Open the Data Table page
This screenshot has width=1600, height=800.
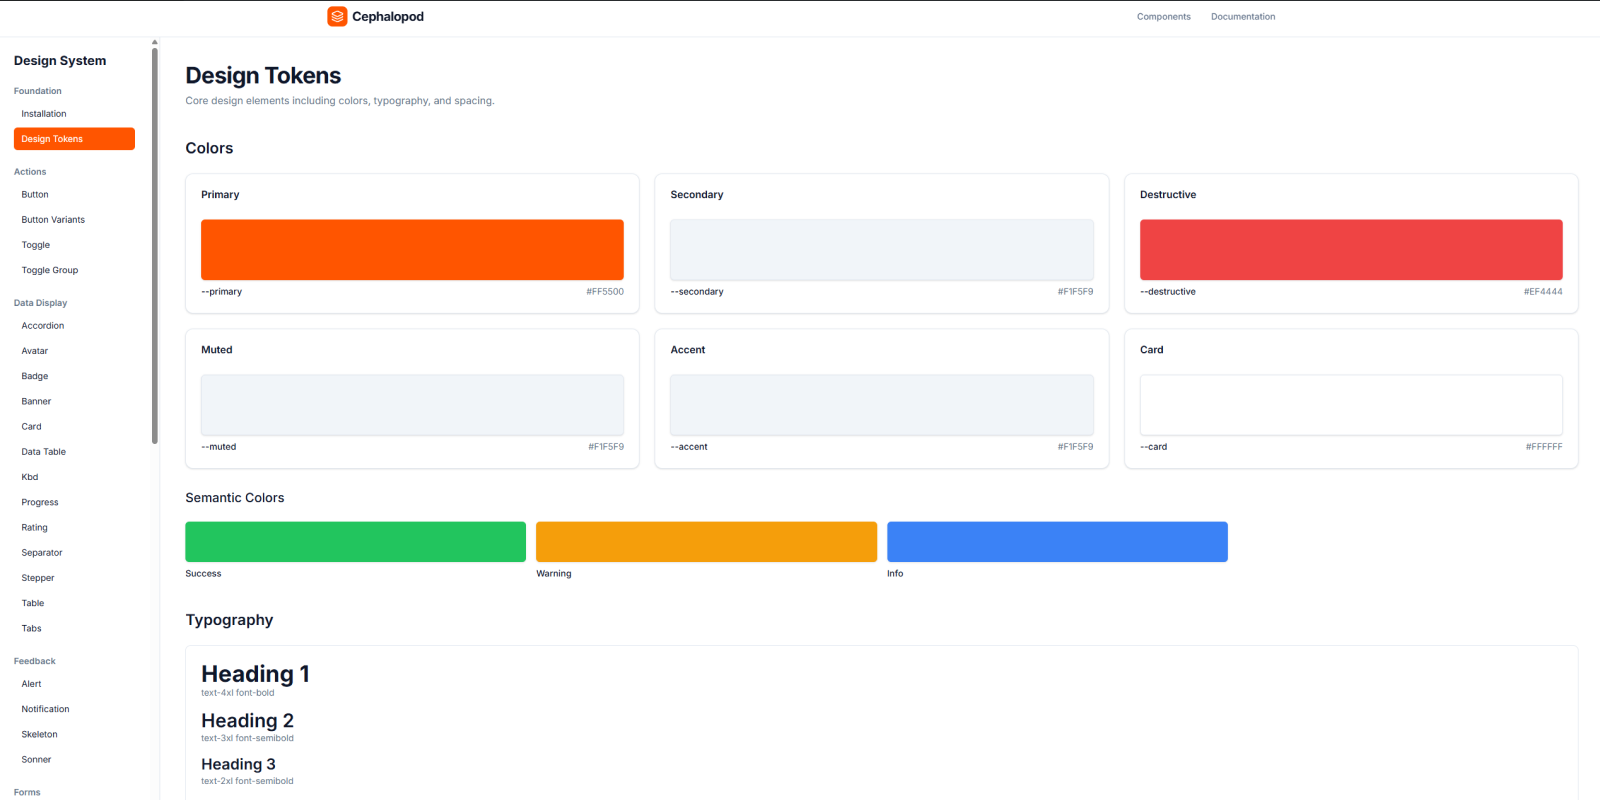[x=74, y=452]
